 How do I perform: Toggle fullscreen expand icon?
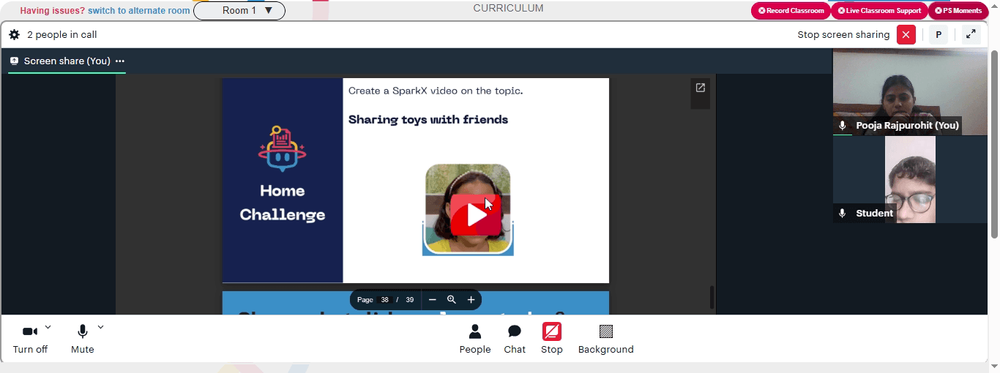(x=971, y=34)
